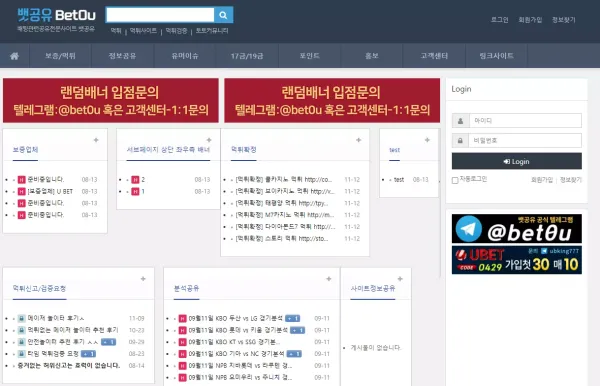Click 로그인 link in the top header
The width and height of the screenshot is (600, 386).
(x=500, y=20)
